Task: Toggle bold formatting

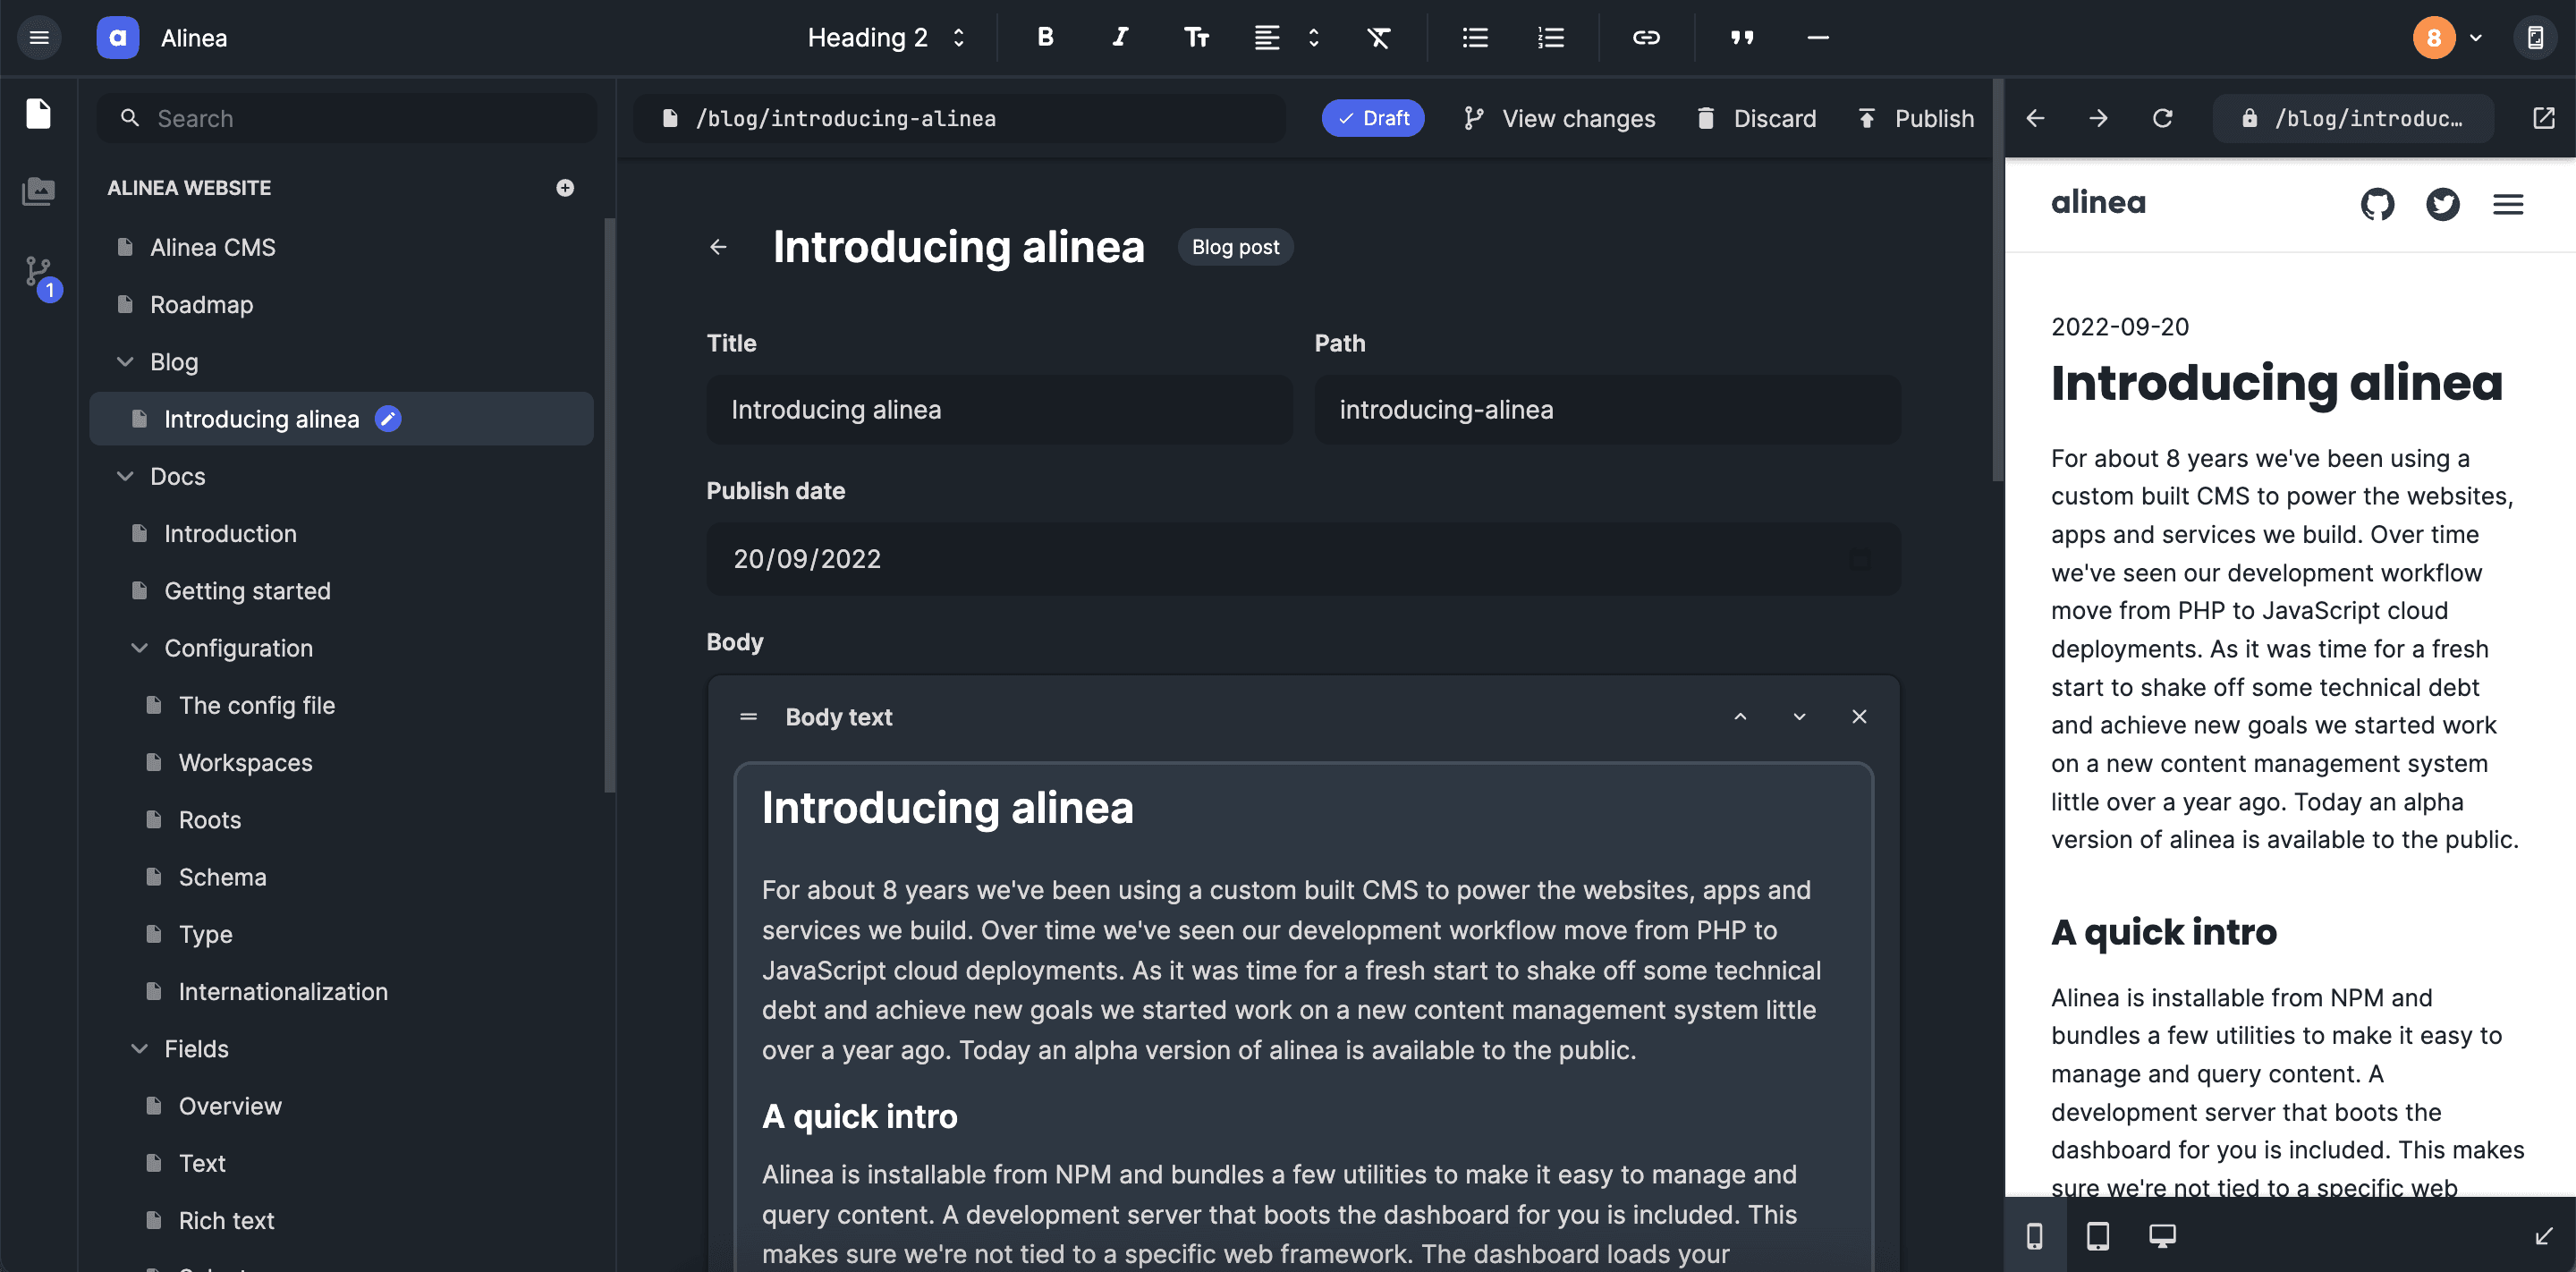Action: (1045, 38)
